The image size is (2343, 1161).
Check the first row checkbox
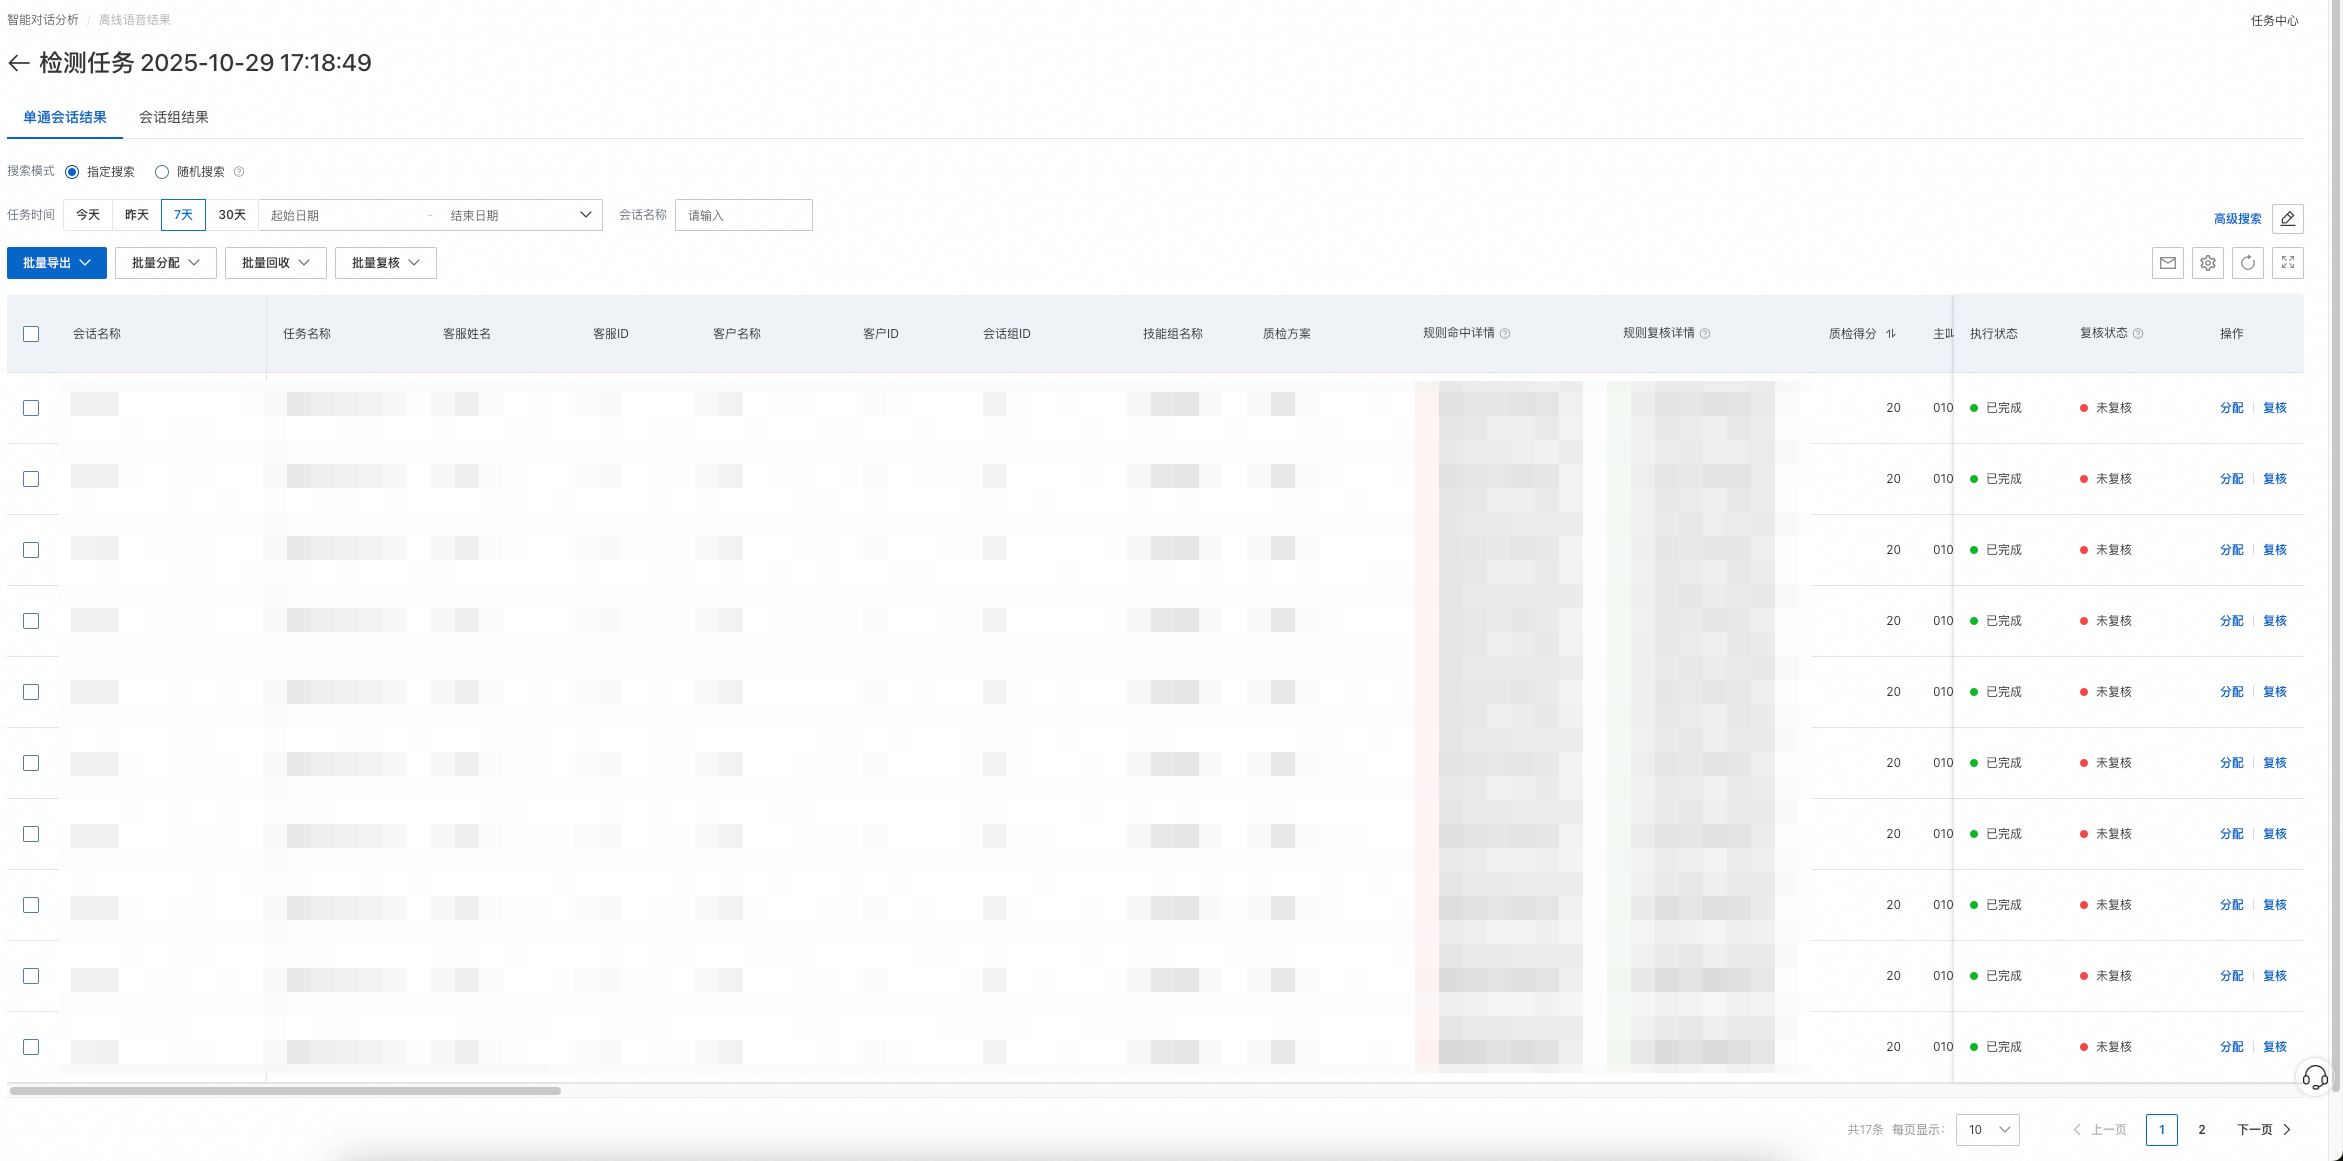coord(31,408)
